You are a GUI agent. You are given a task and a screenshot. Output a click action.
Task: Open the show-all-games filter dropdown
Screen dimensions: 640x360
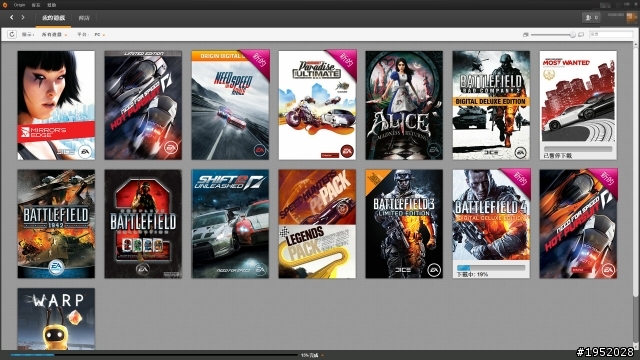coord(54,35)
